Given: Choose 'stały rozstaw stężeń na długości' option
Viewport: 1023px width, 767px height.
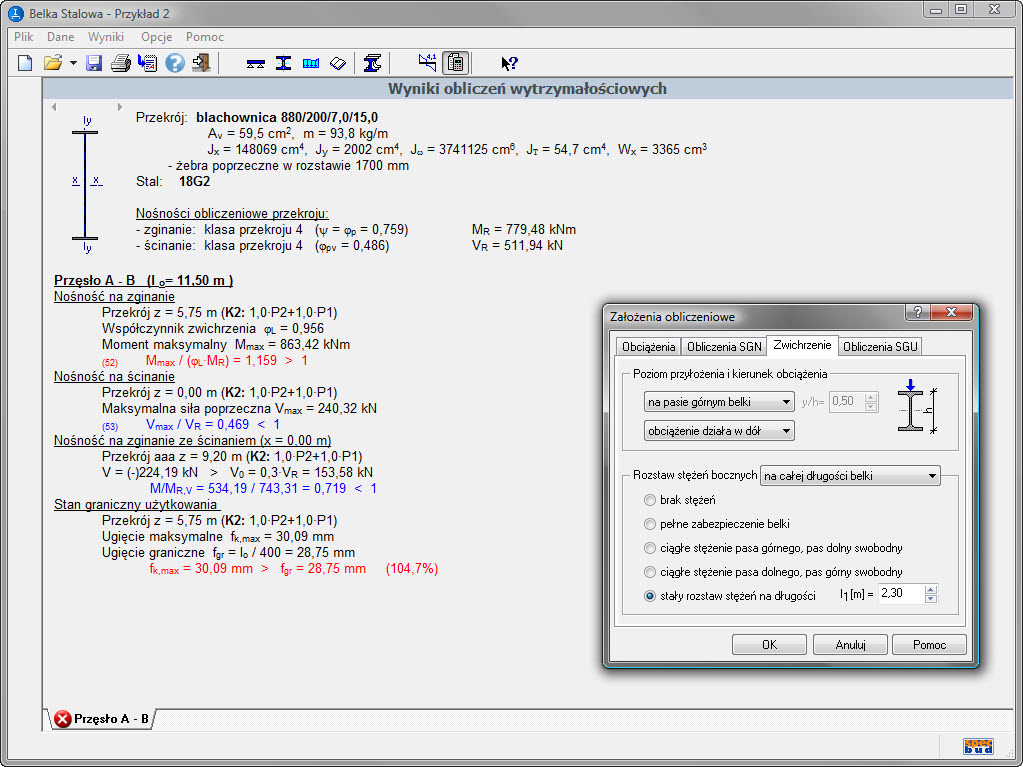Looking at the screenshot, I should click(x=651, y=595).
